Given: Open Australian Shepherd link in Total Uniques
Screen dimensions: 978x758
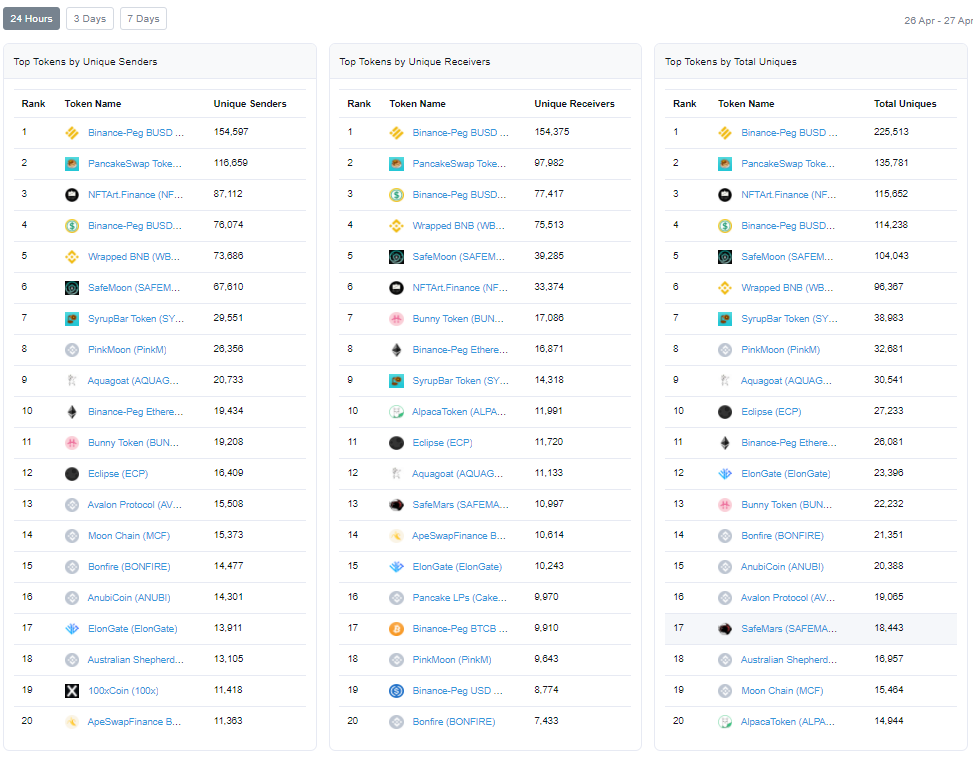Looking at the screenshot, I should [x=789, y=660].
